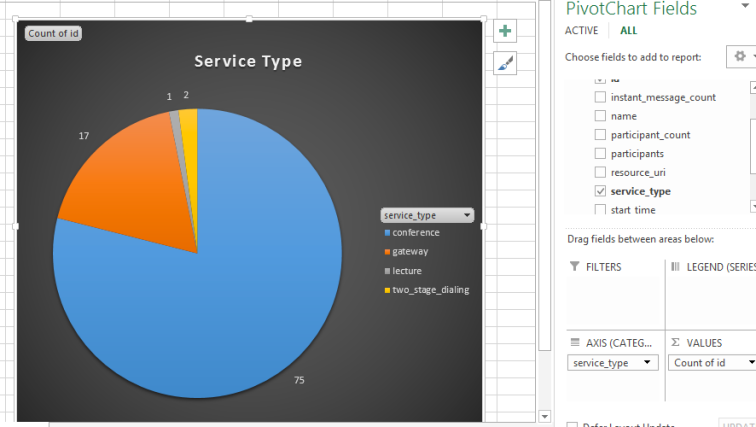Viewport: 756px width, 427px height.
Task: Click the blue conference legend marker
Action: coord(387,233)
